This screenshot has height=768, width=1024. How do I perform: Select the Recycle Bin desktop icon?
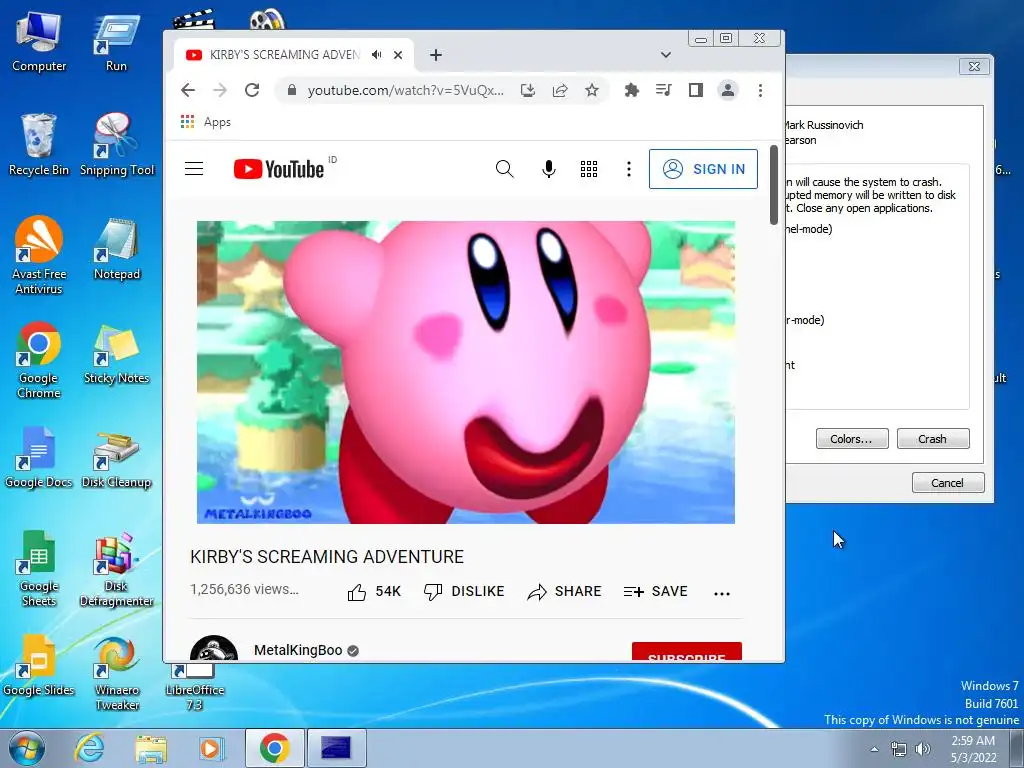(39, 145)
